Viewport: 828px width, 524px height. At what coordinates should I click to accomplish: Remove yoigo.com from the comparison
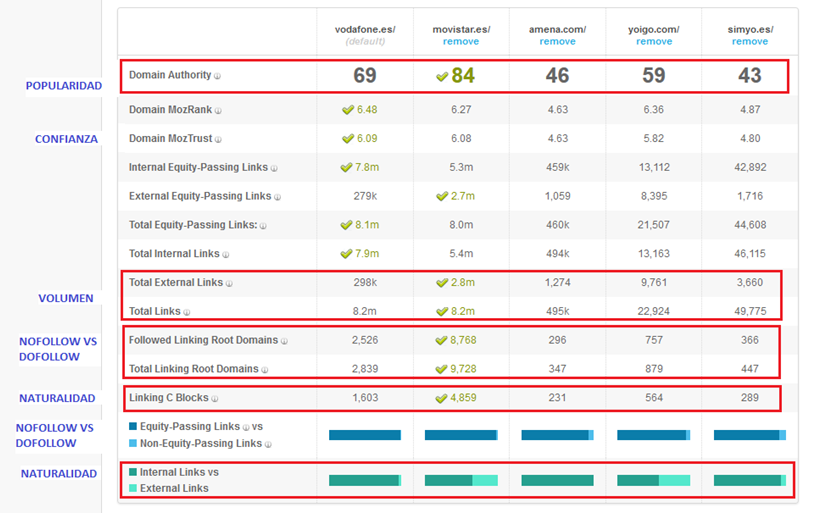click(x=653, y=42)
